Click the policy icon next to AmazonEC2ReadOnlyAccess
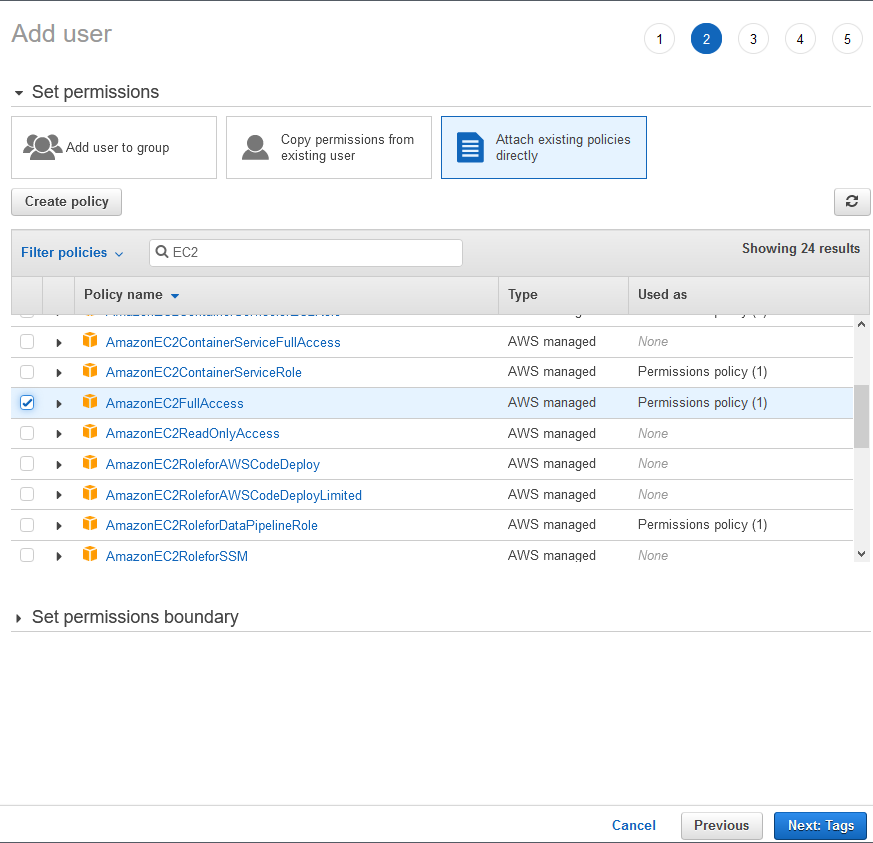The width and height of the screenshot is (873, 843). [90, 433]
